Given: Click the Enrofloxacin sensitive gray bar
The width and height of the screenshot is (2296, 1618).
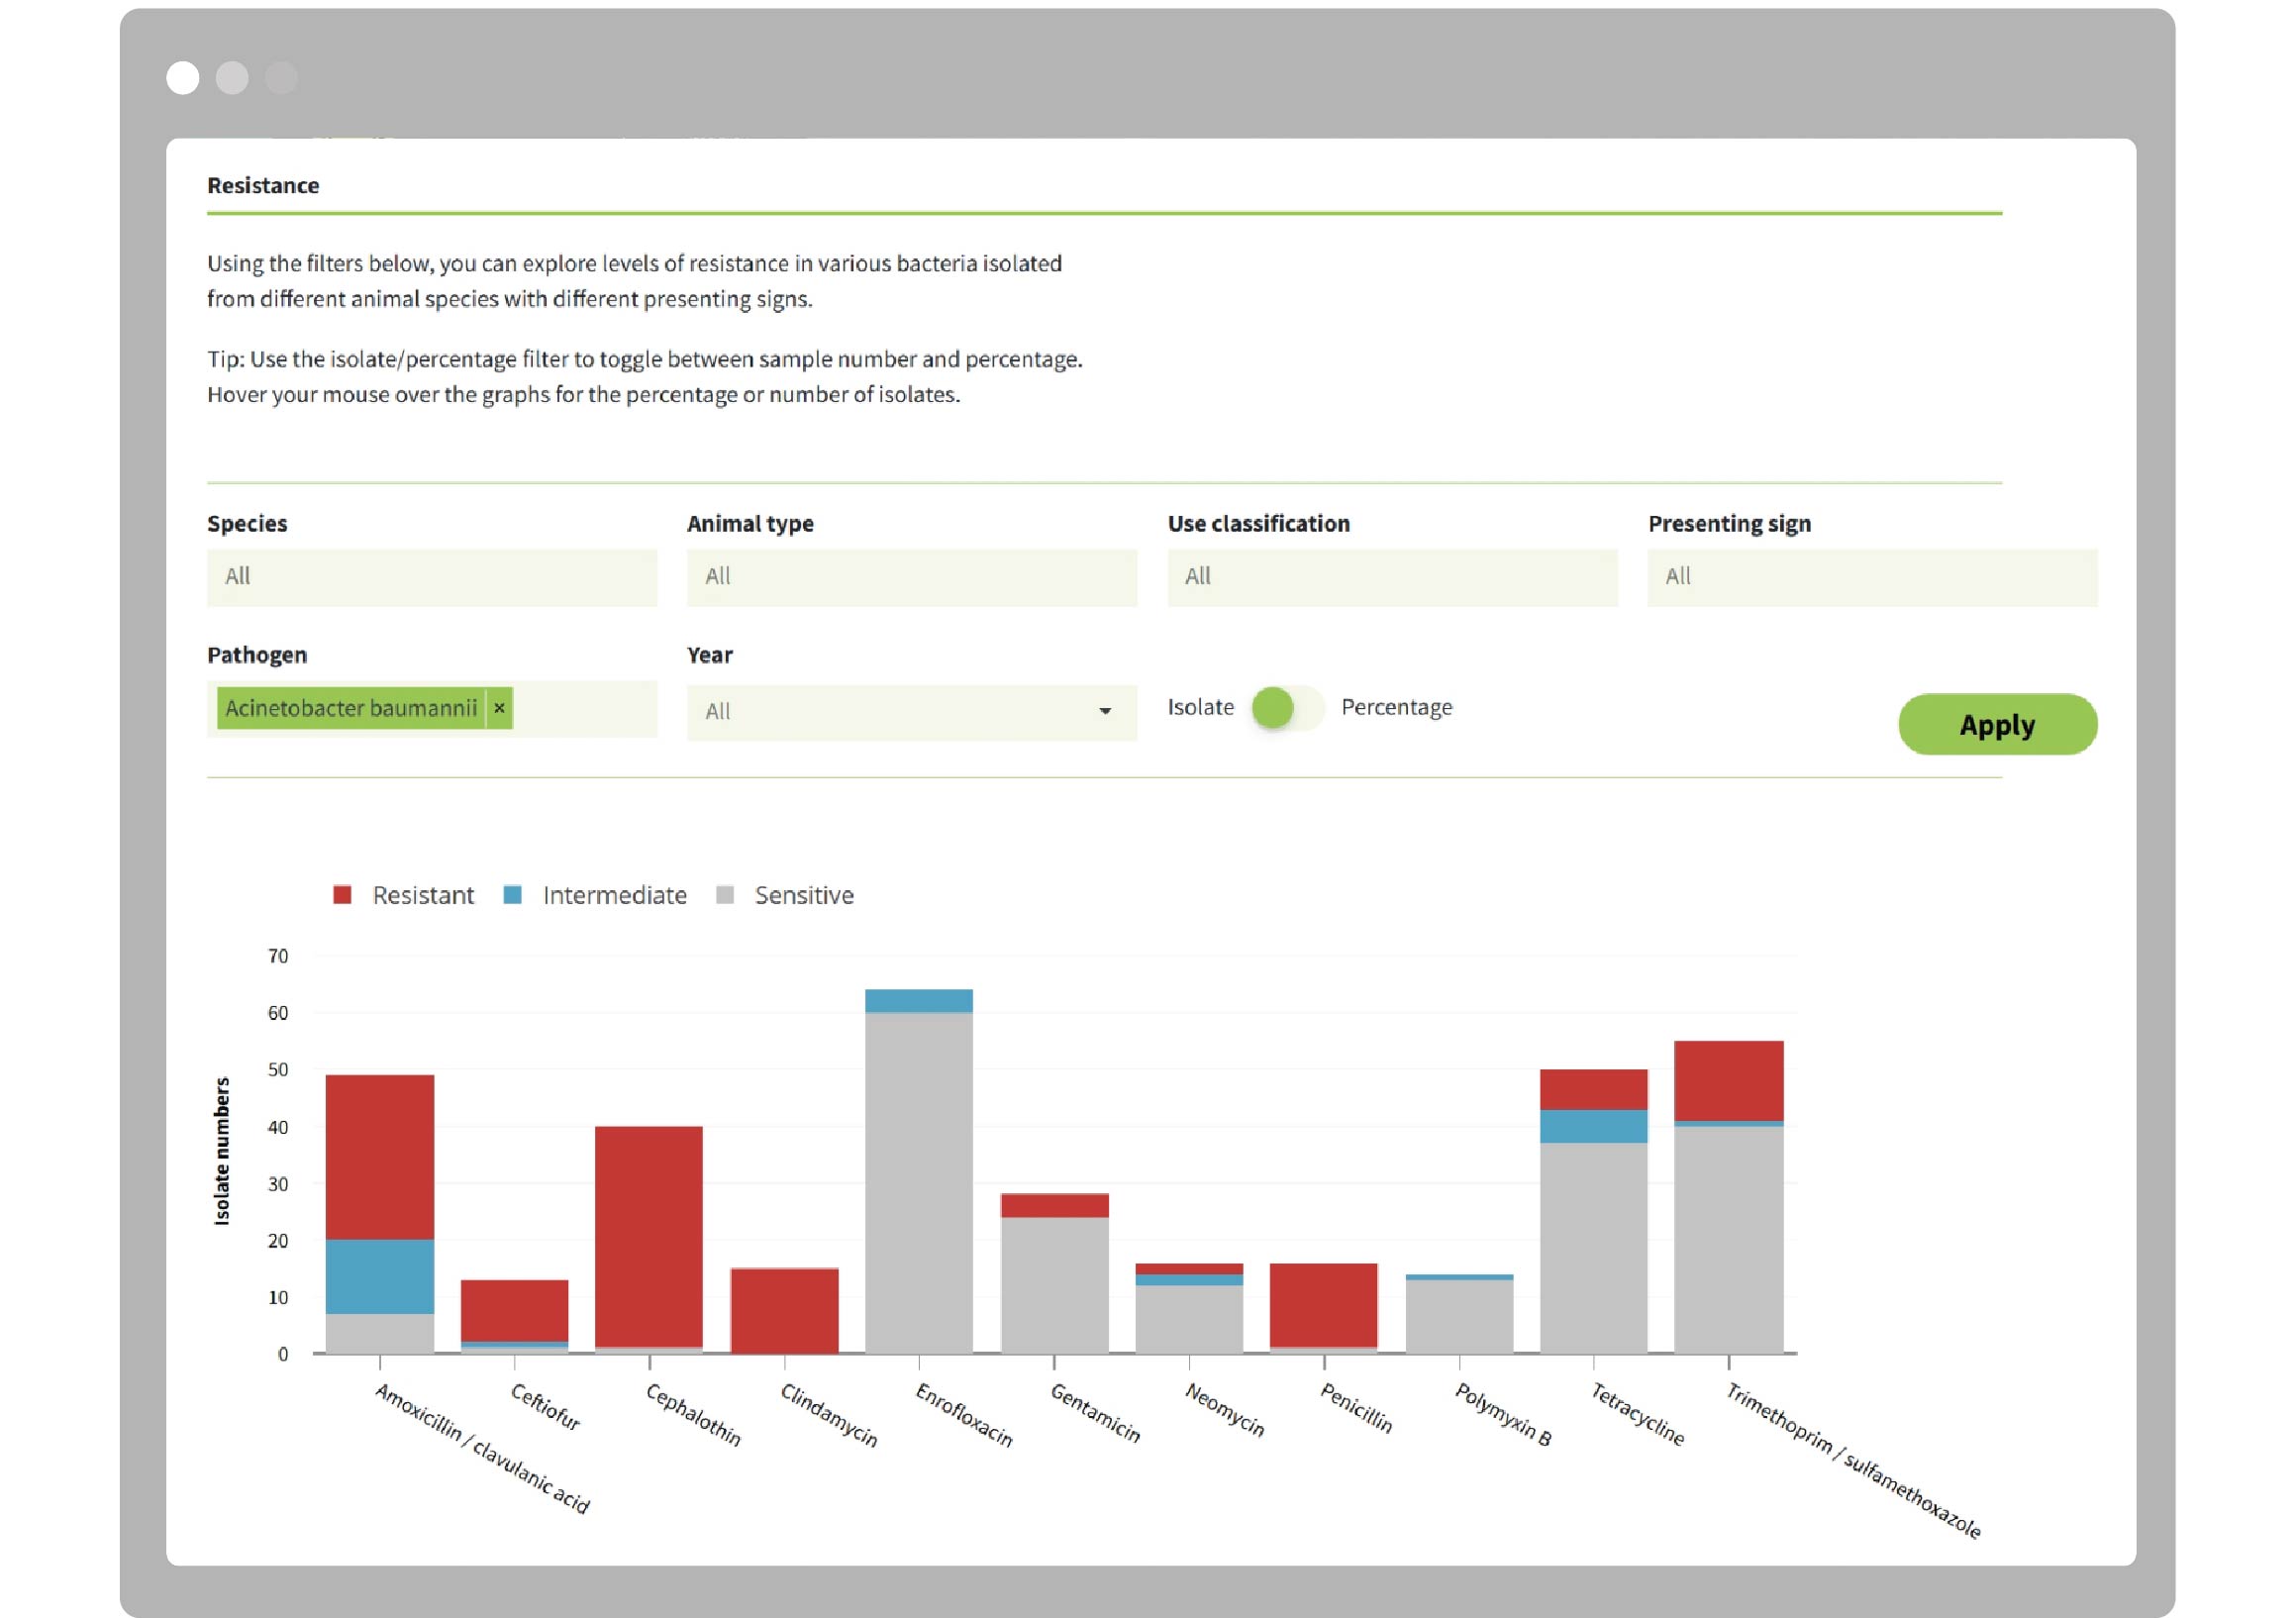Looking at the screenshot, I should 918,1182.
